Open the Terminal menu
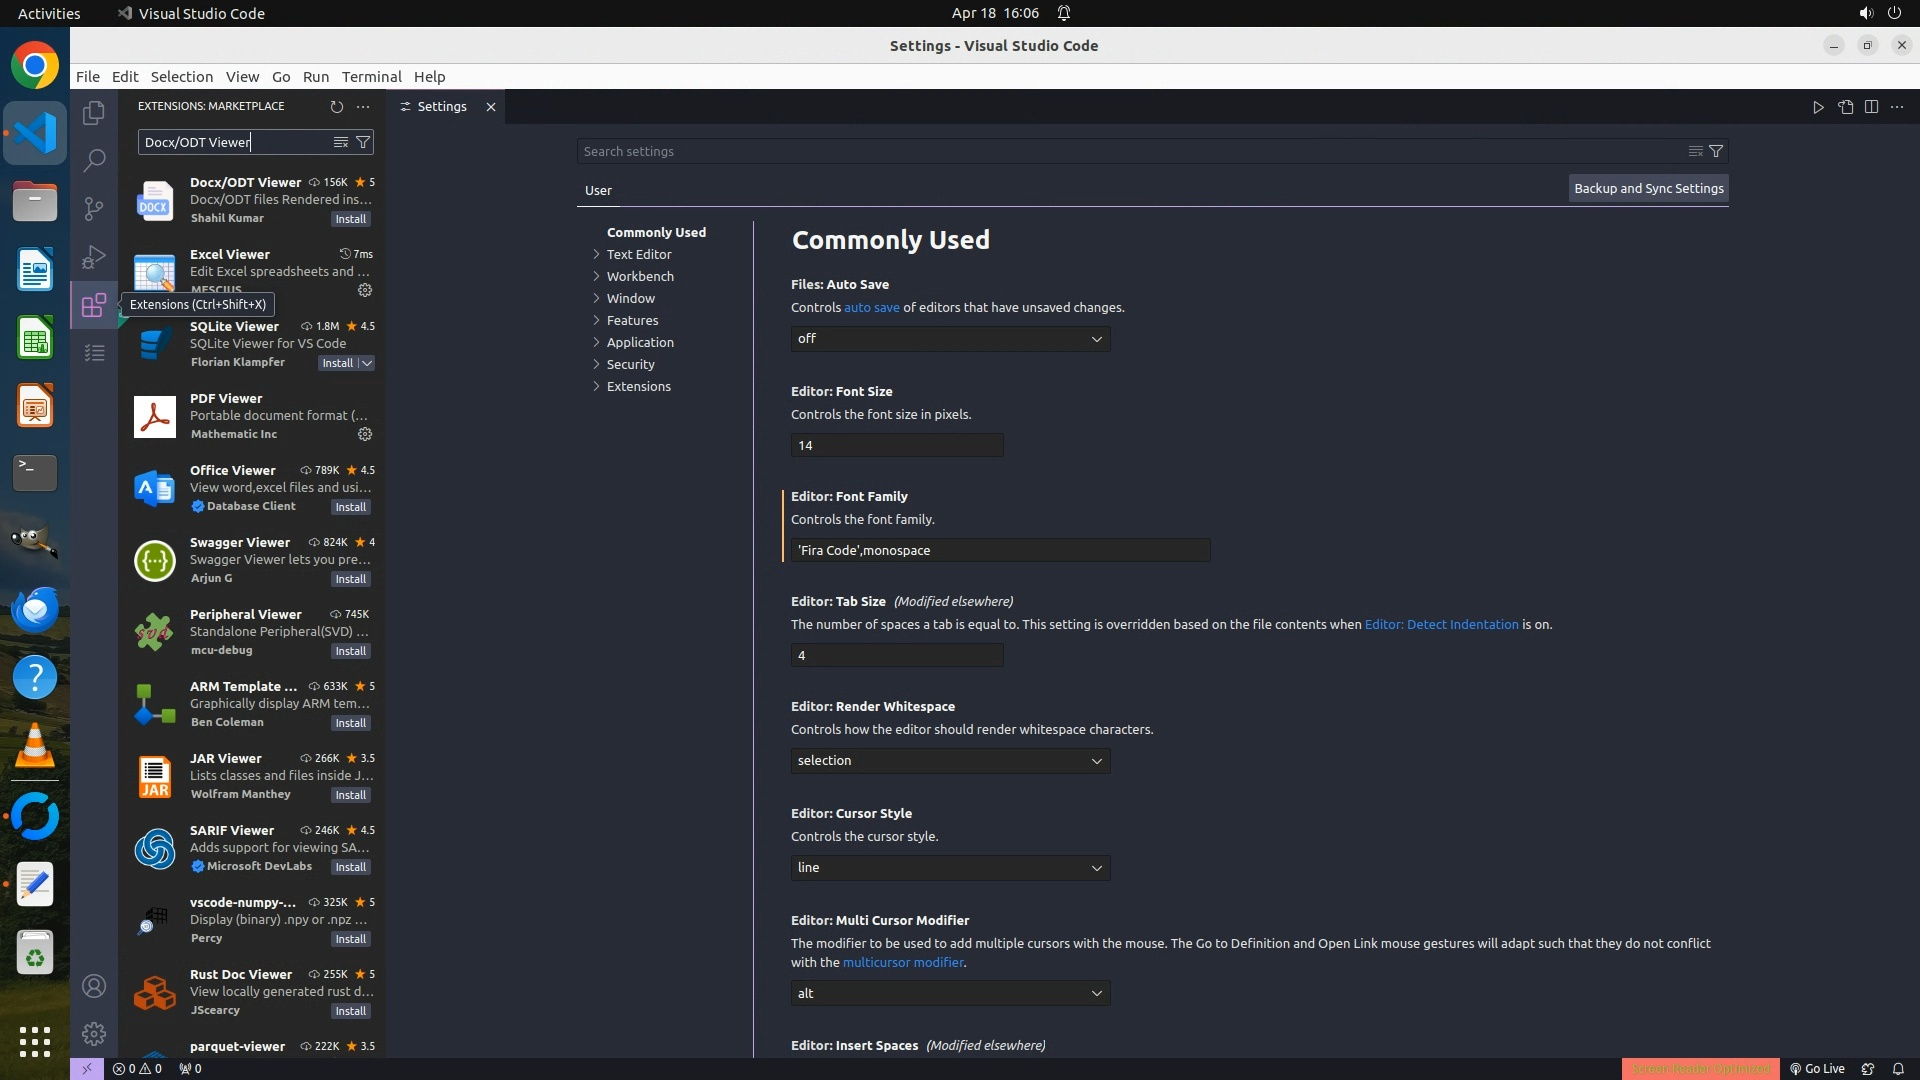The width and height of the screenshot is (1920, 1080). click(371, 77)
